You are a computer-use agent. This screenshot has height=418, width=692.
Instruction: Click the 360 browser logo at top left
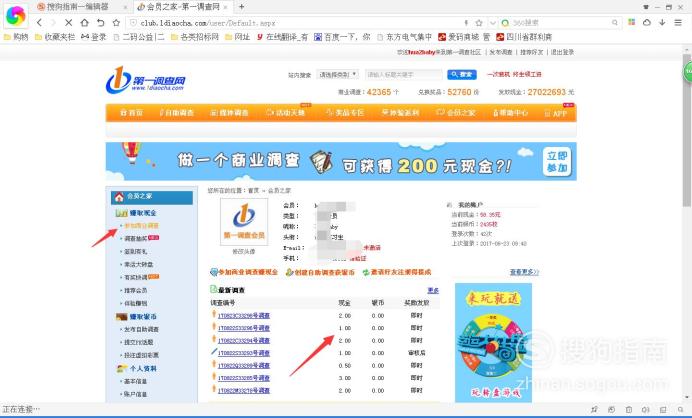coord(15,15)
